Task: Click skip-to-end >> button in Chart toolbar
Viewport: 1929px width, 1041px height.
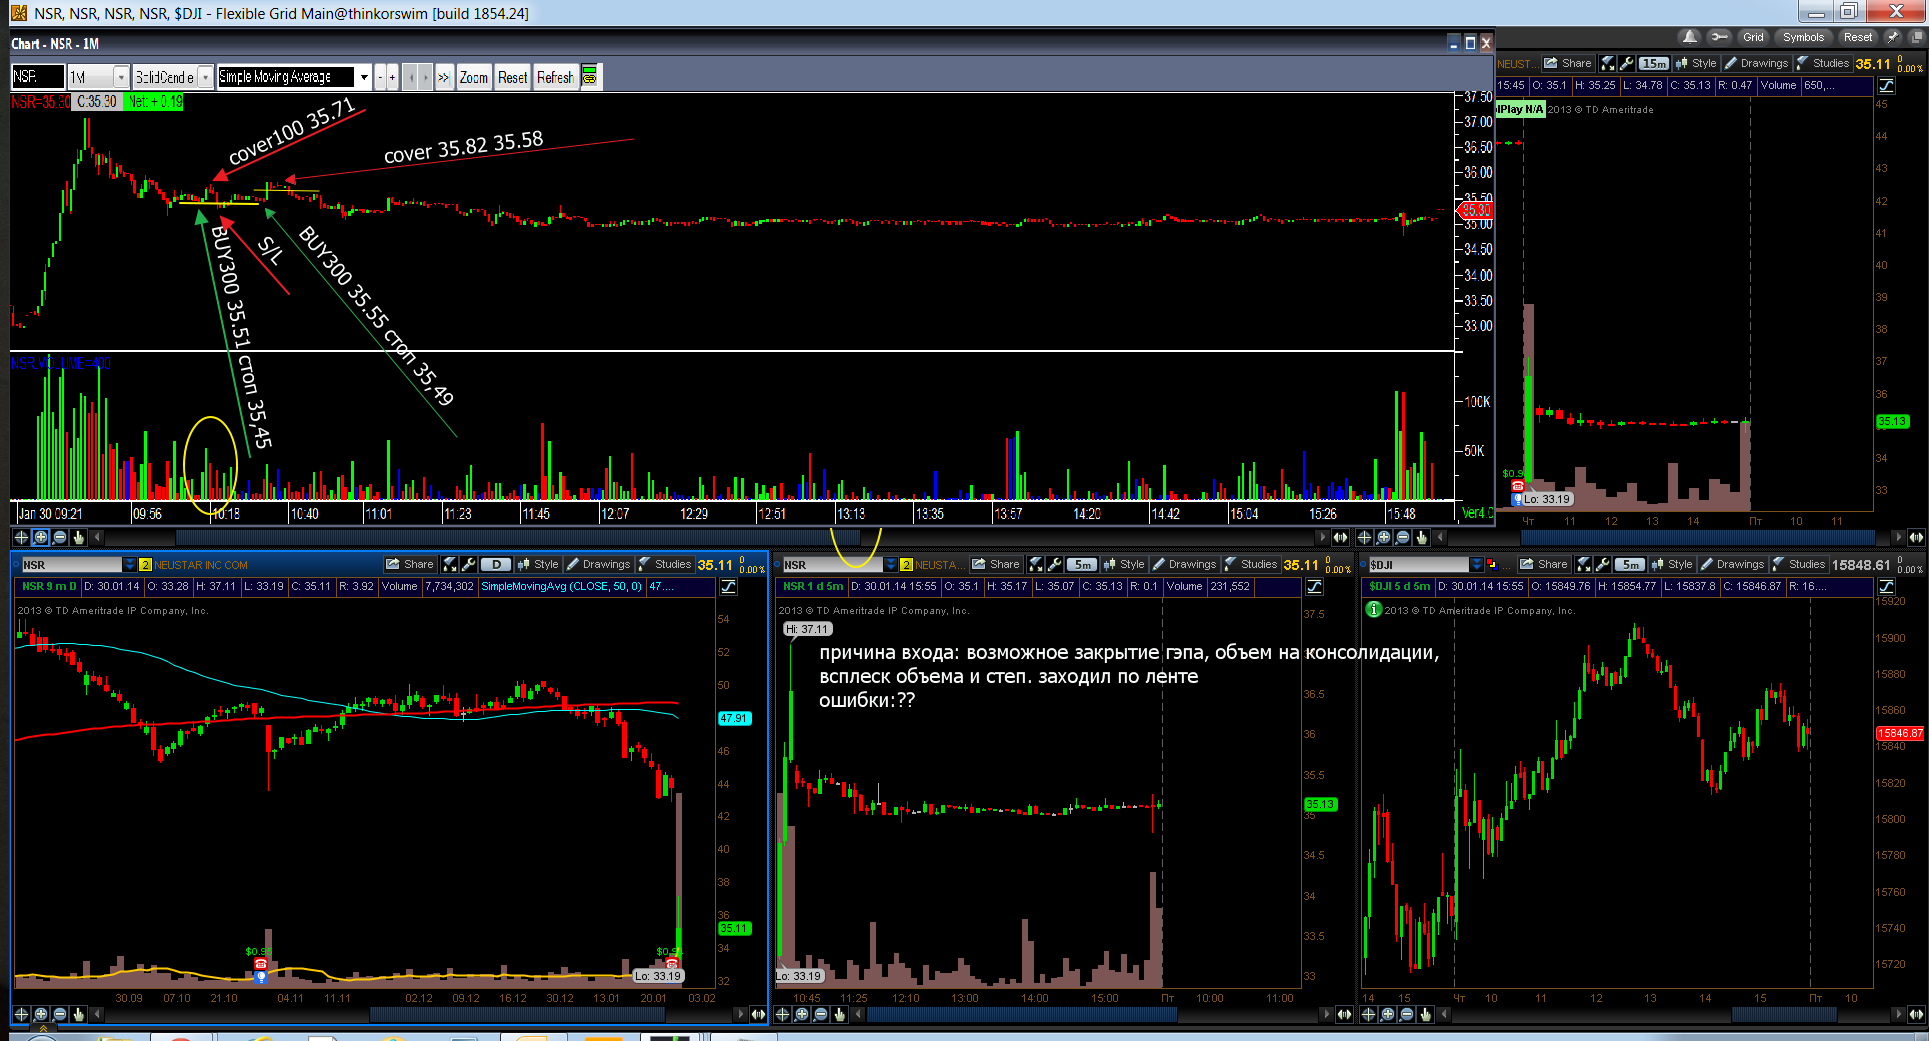Action: (x=443, y=77)
